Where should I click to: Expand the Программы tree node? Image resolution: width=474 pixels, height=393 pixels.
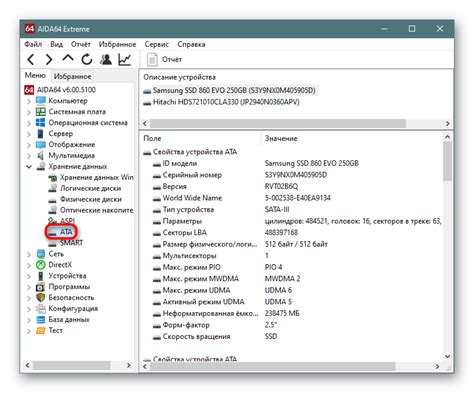click(x=29, y=287)
